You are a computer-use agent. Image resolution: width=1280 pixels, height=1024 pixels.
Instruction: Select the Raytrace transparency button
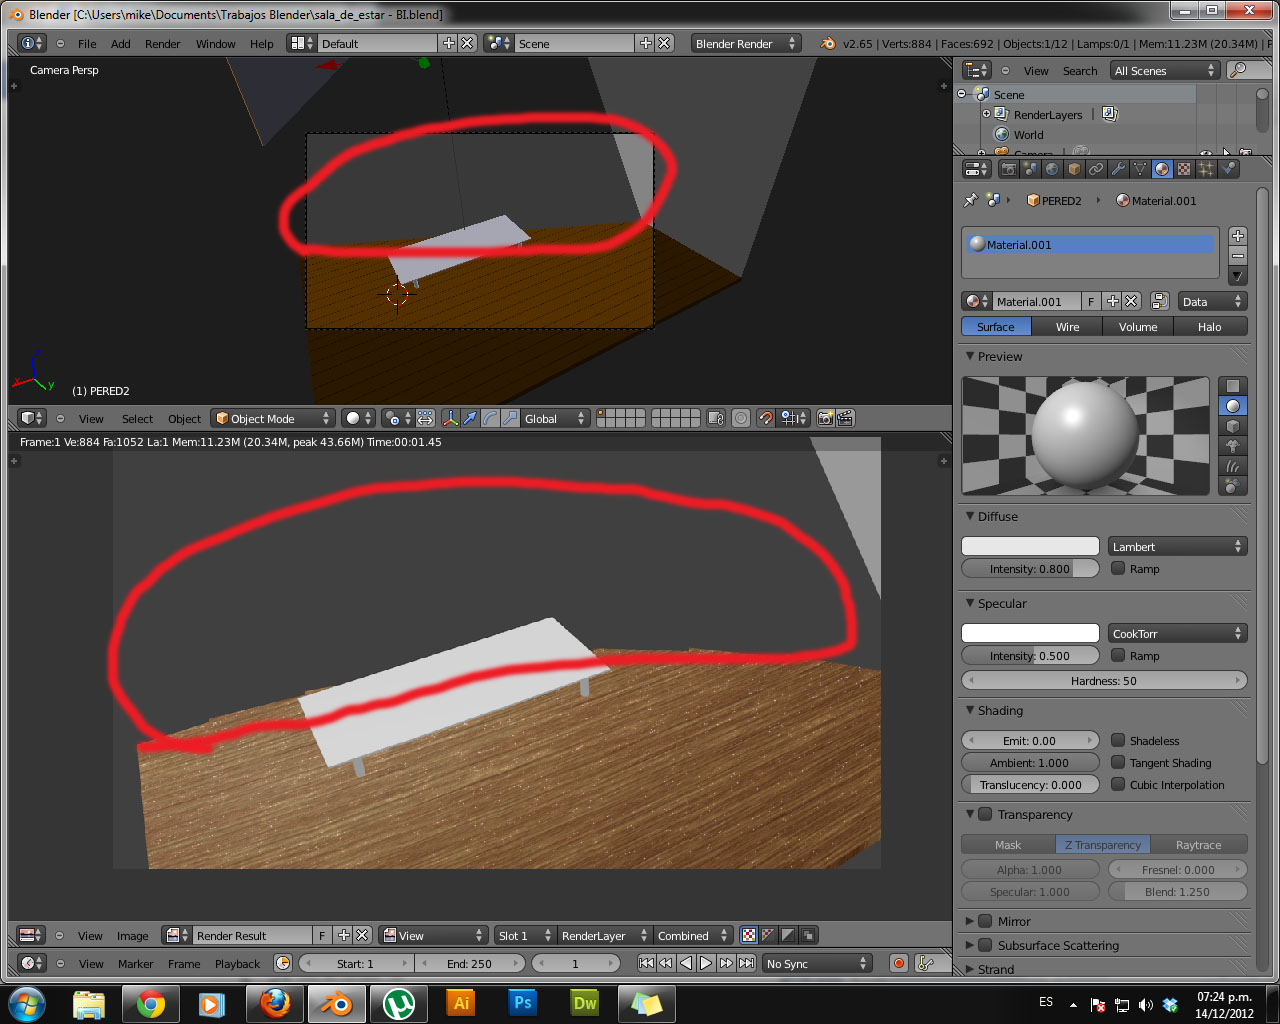(x=1199, y=844)
